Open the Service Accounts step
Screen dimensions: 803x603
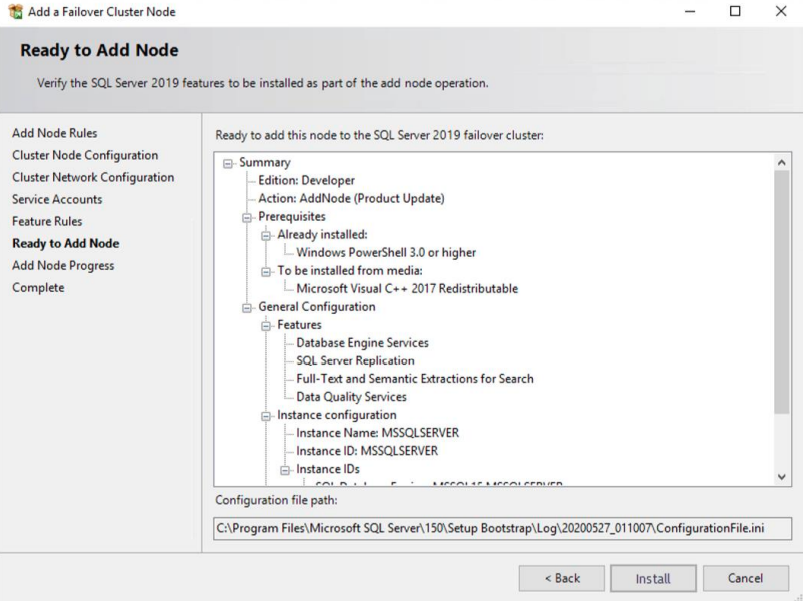click(x=57, y=199)
